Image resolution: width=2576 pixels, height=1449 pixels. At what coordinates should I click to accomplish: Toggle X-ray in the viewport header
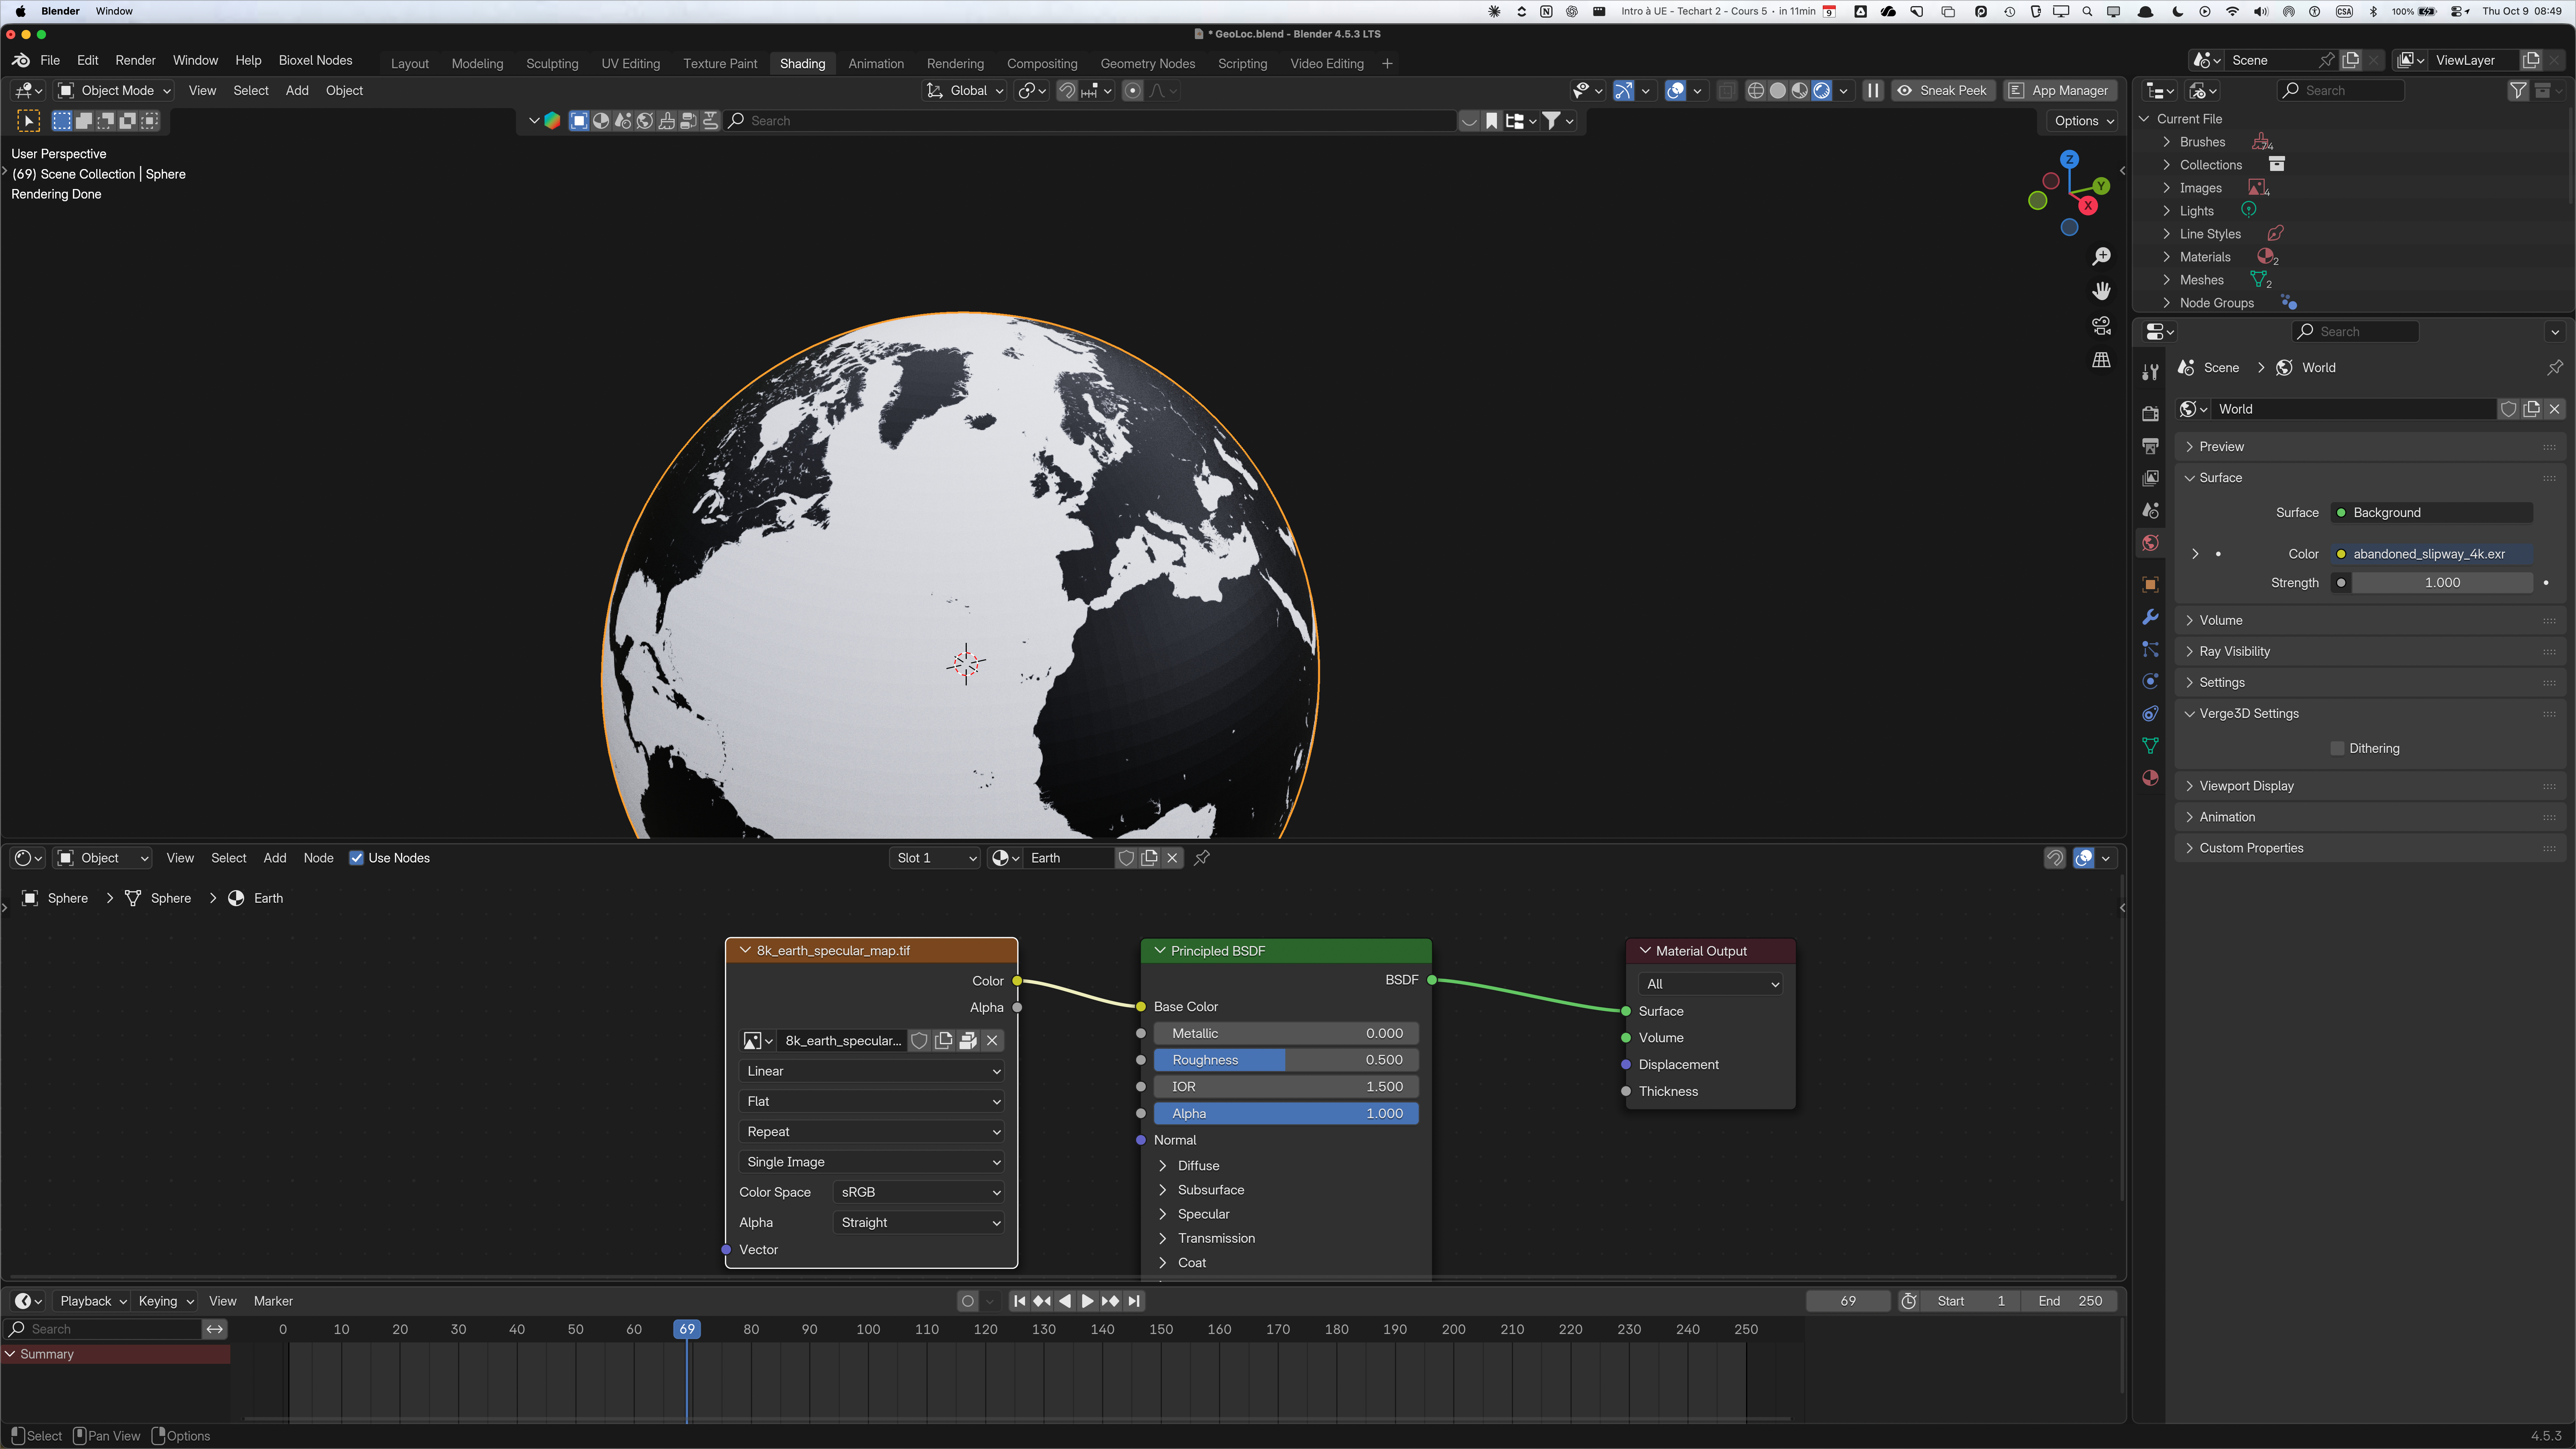[x=1726, y=91]
